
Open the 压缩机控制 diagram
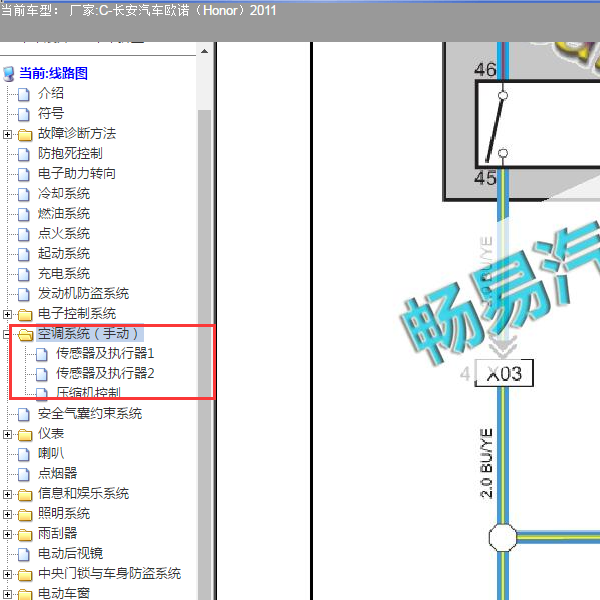88,393
